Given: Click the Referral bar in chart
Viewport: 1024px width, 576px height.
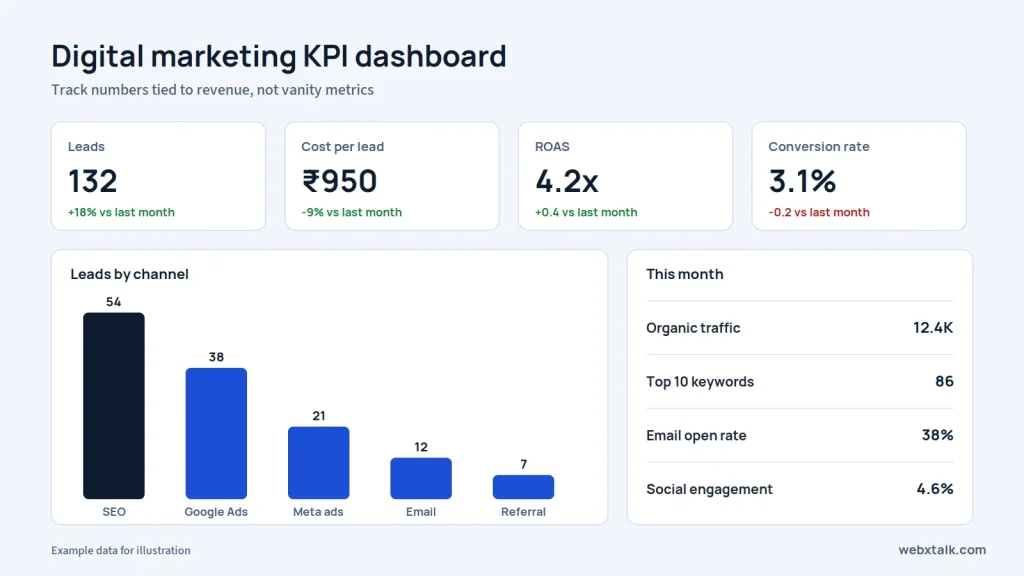Looking at the screenshot, I should pos(523,487).
